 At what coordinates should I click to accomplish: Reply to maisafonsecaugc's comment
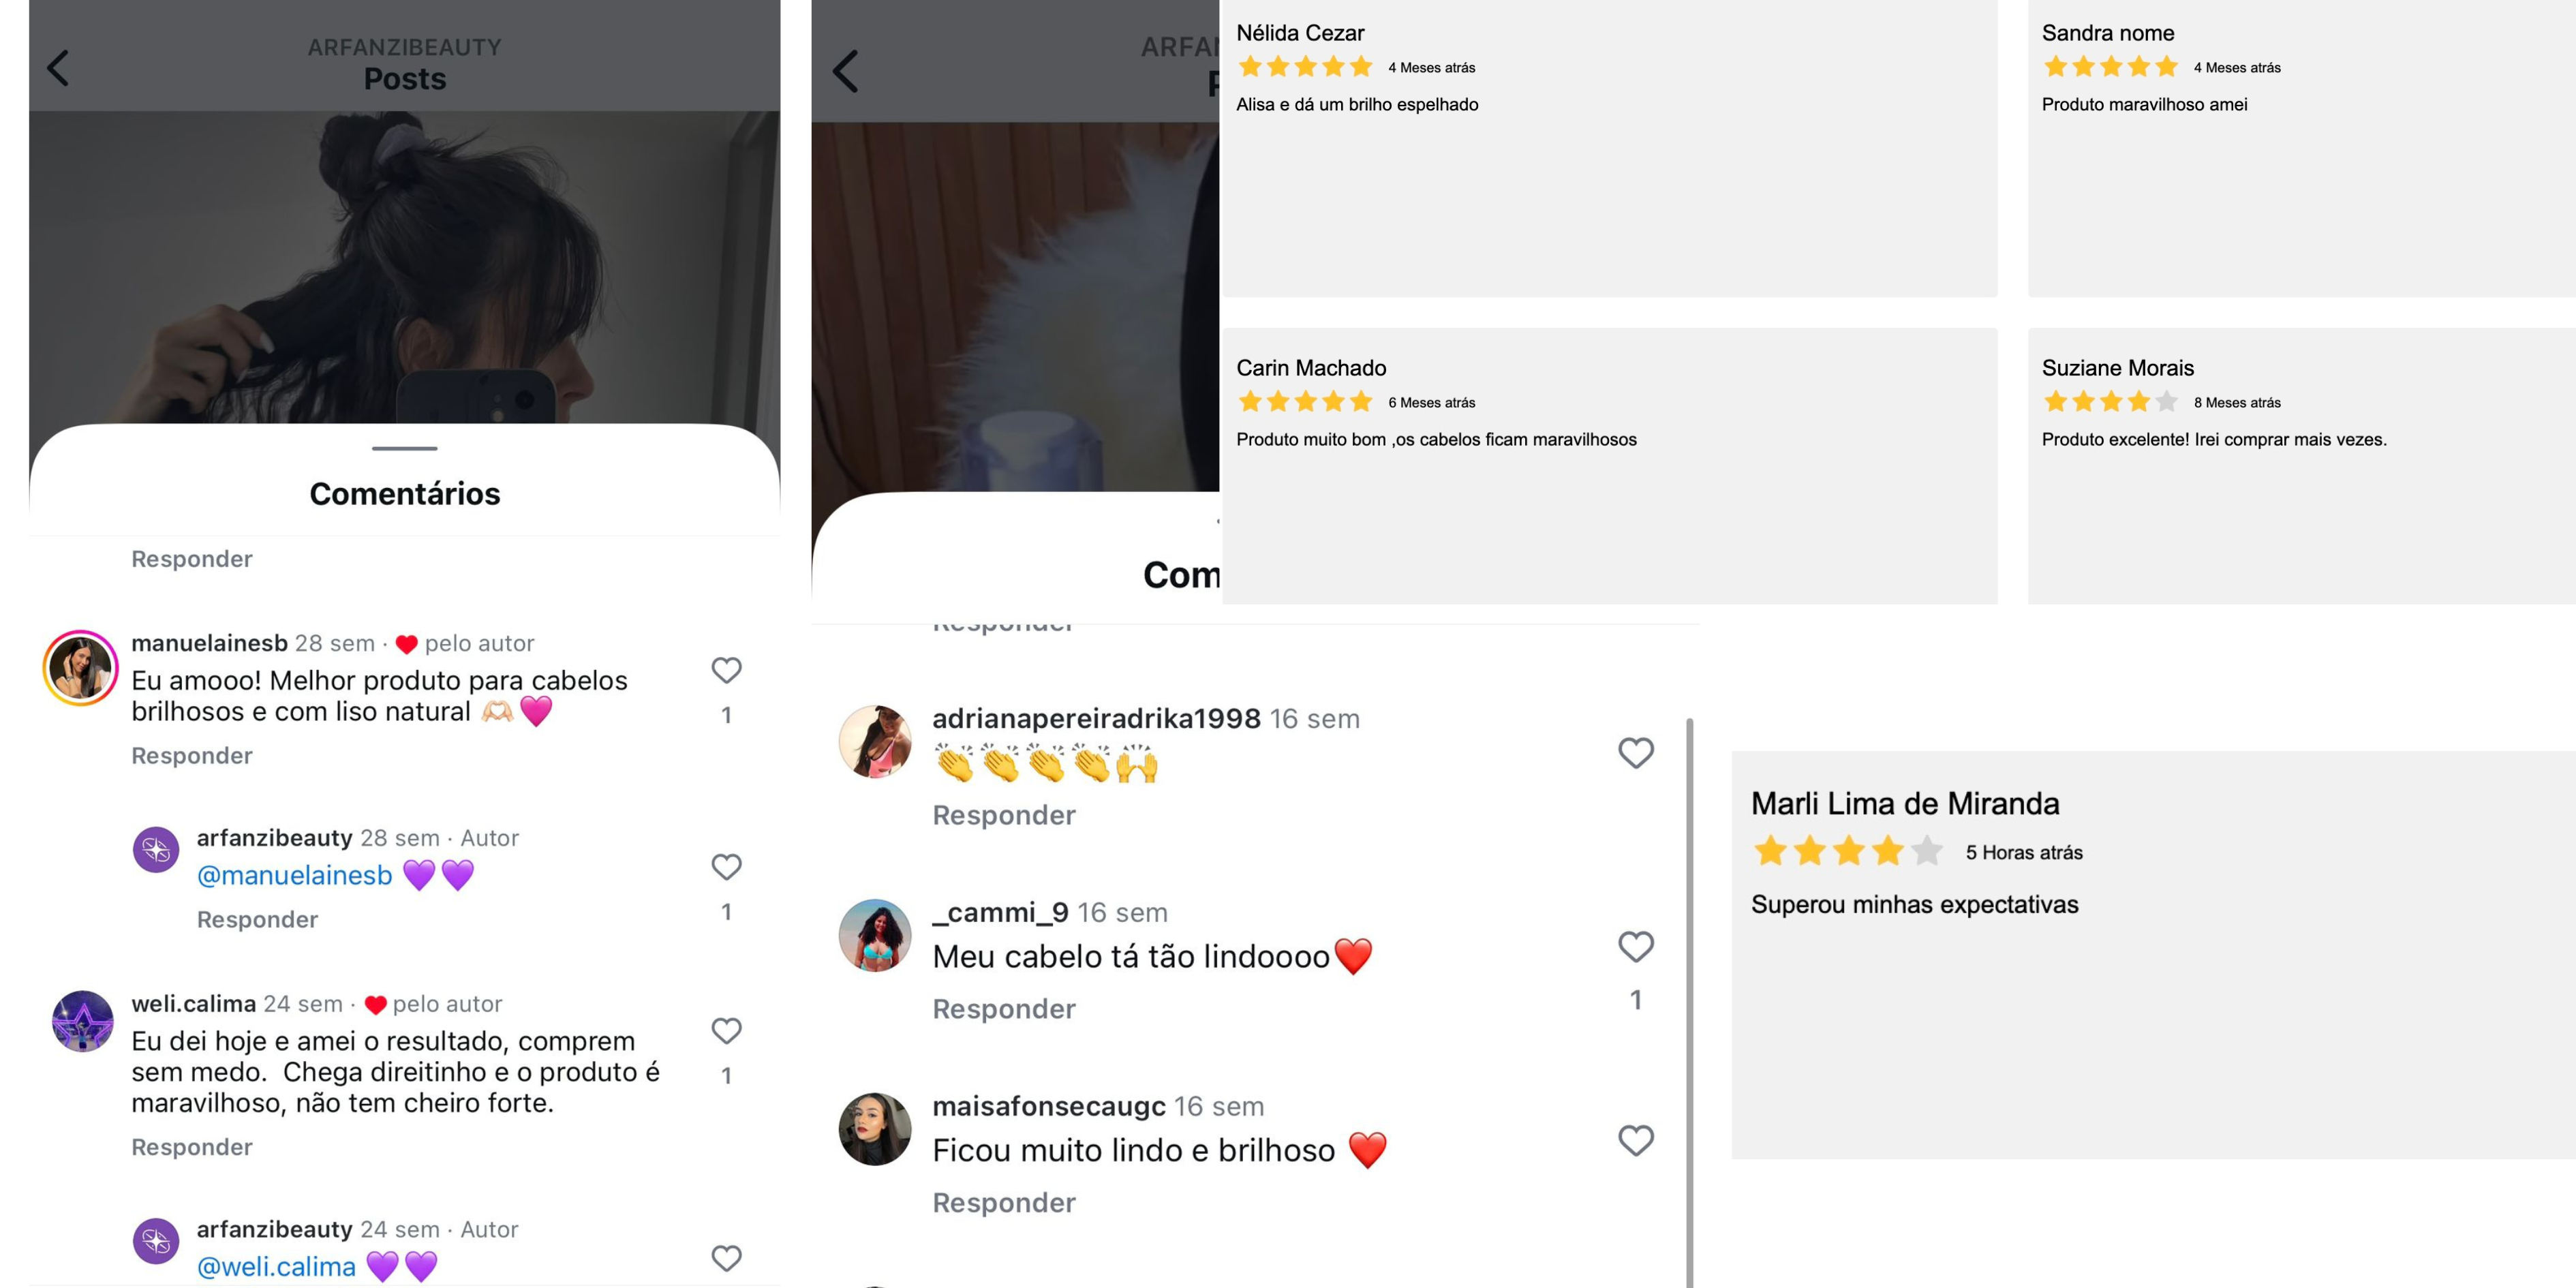(x=1004, y=1203)
